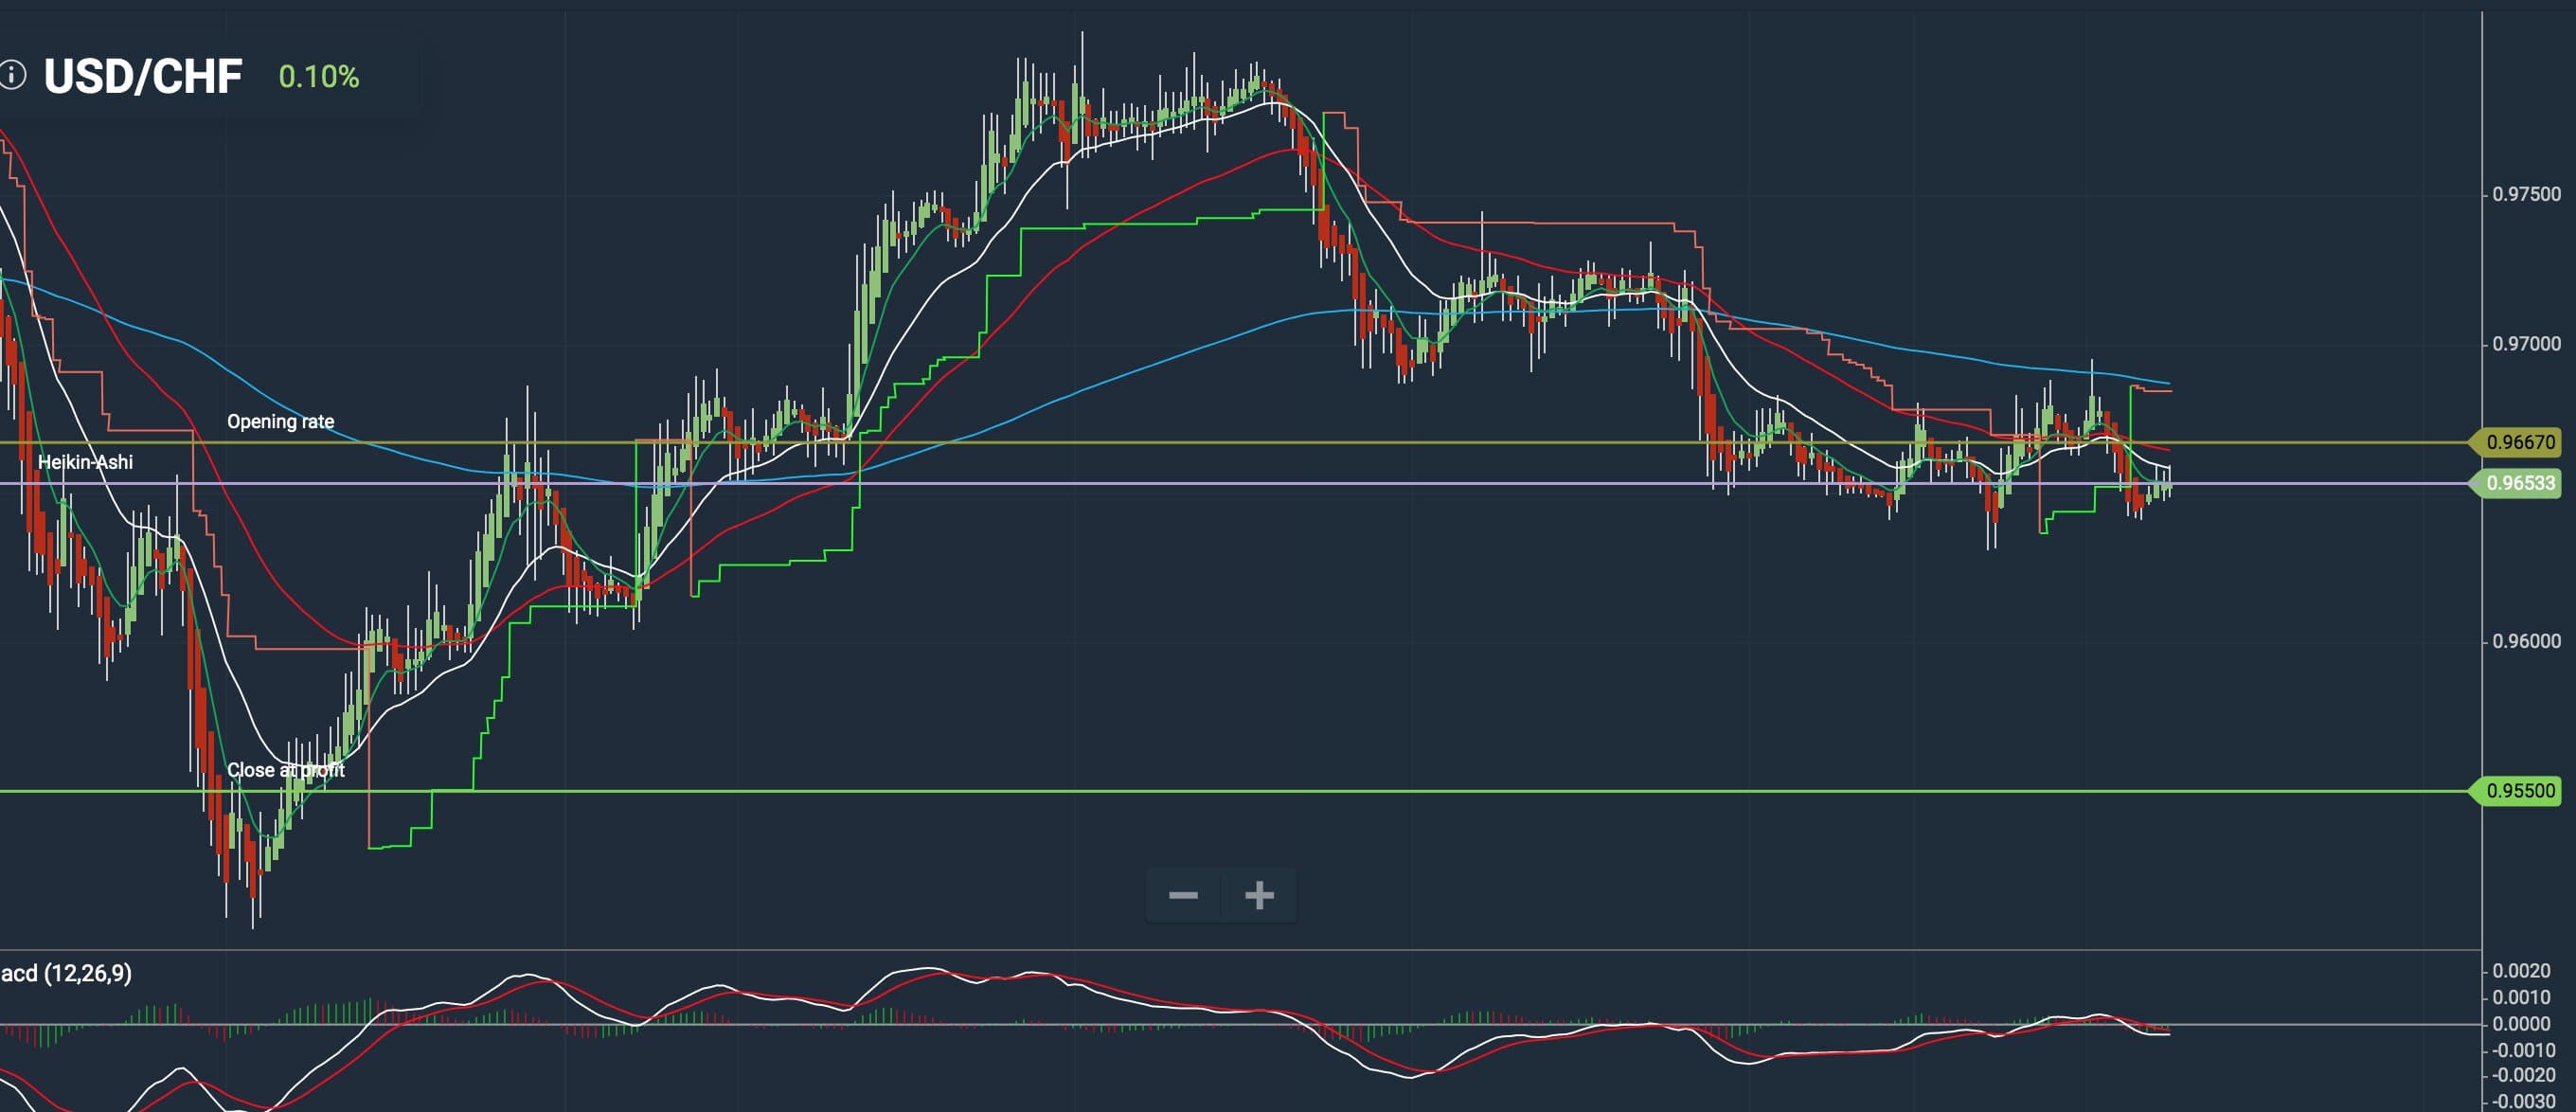Click the Opening rate line label

(281, 421)
